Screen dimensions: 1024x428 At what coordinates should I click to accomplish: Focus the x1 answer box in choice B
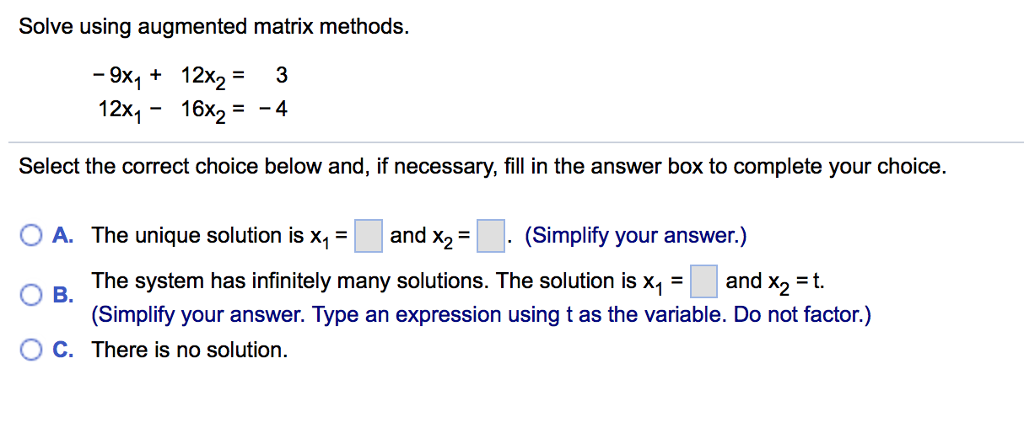pyautogui.click(x=704, y=281)
